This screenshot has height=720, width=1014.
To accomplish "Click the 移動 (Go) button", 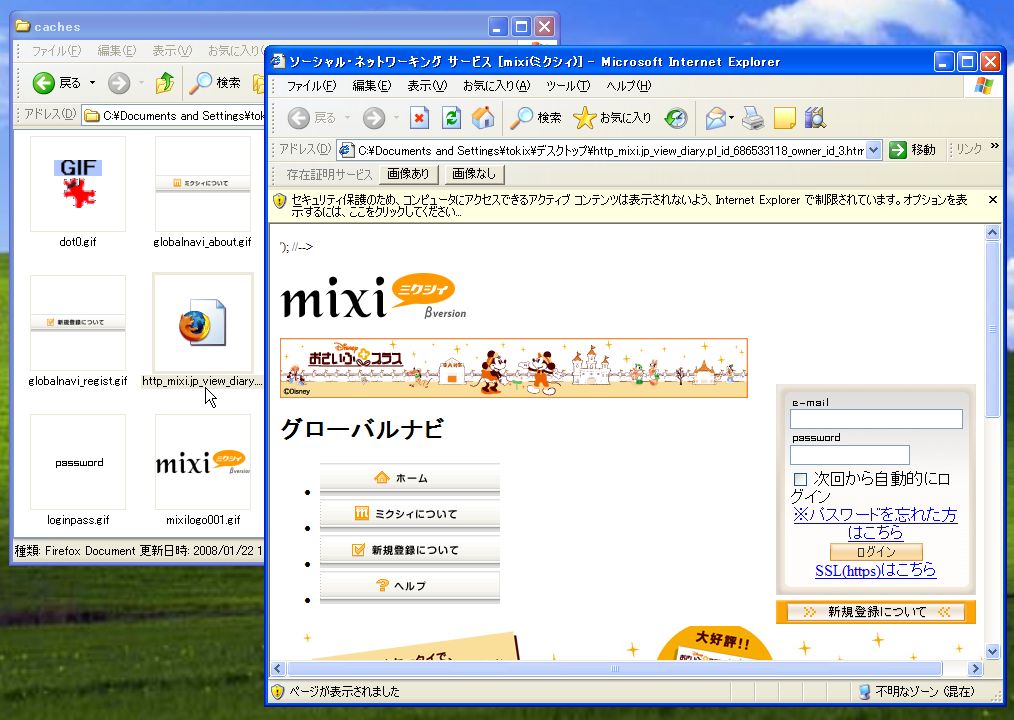I will (x=912, y=150).
